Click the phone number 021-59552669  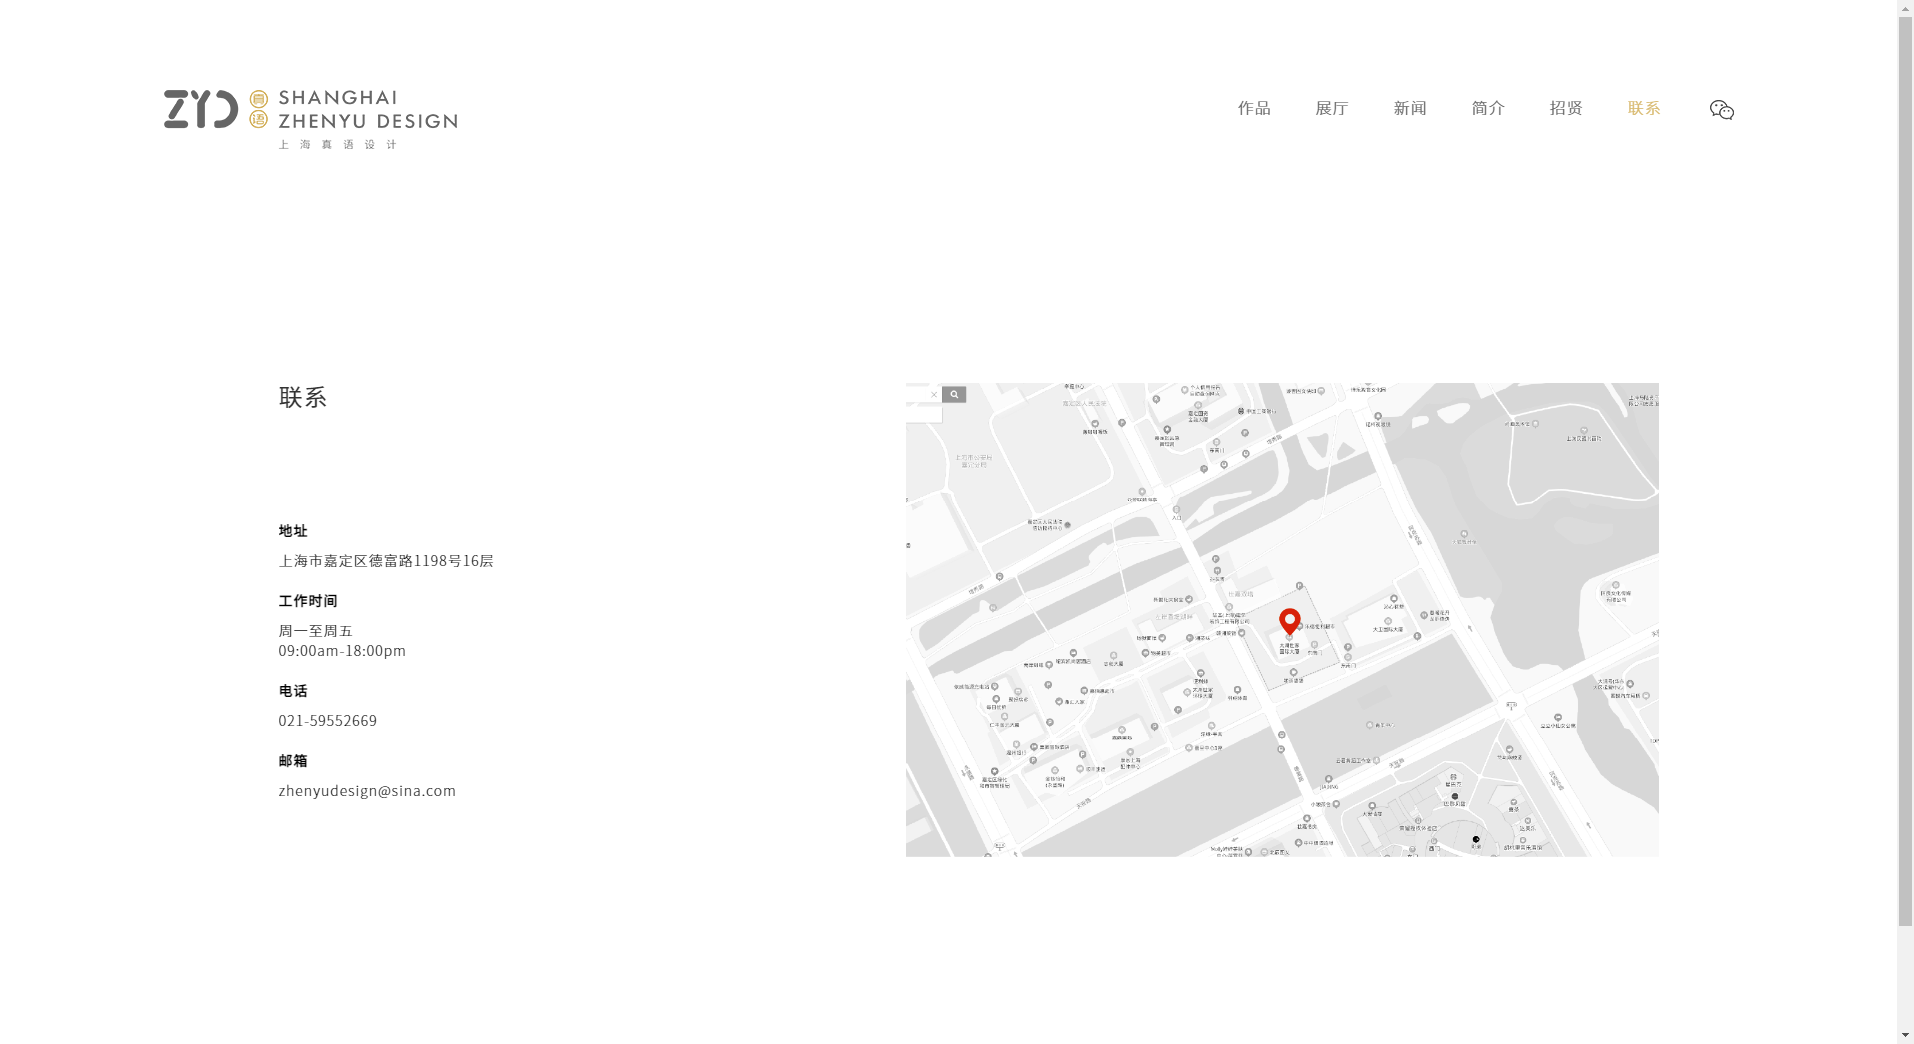[328, 721]
